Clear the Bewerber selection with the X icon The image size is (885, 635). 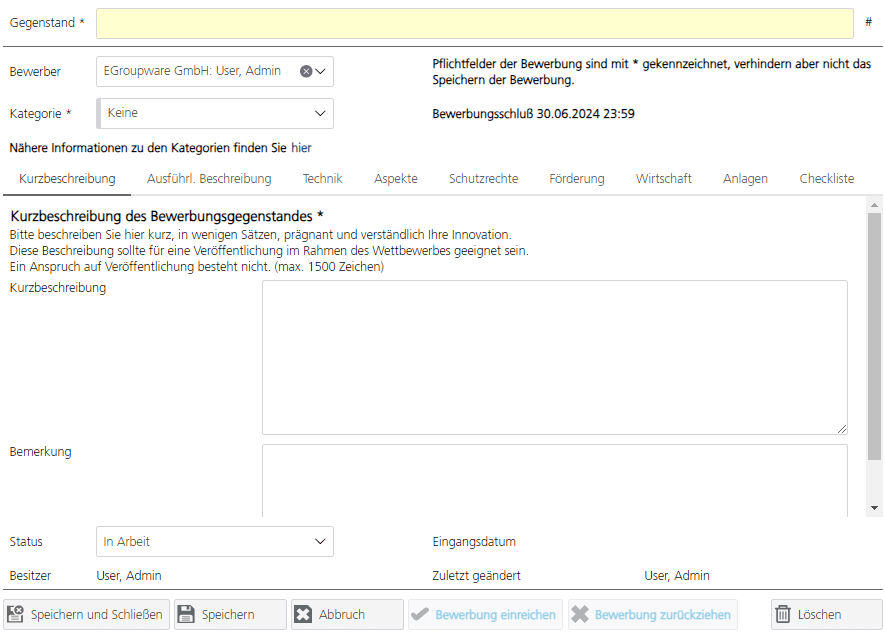[307, 71]
